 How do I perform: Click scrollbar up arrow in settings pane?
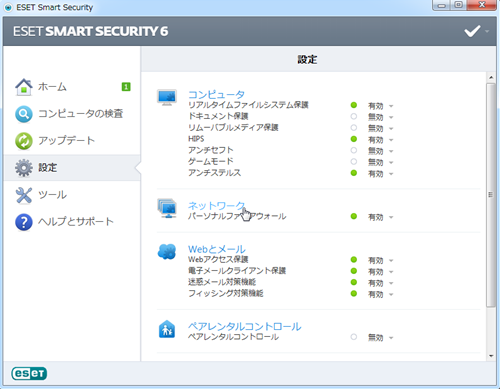pyautogui.click(x=491, y=77)
